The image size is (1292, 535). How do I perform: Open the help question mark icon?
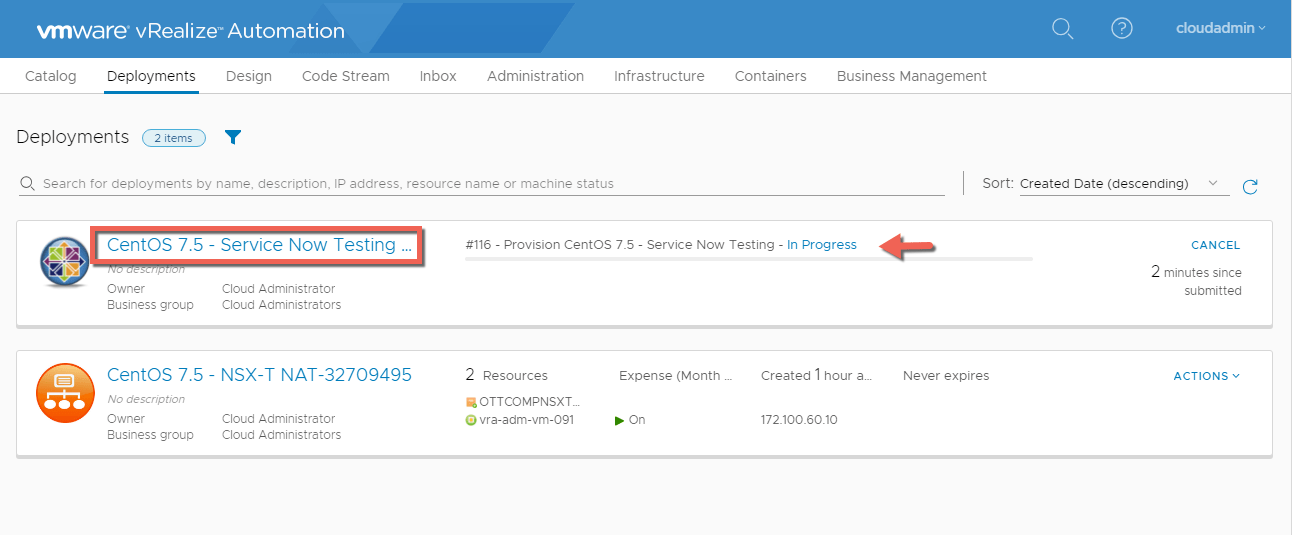(x=1122, y=29)
